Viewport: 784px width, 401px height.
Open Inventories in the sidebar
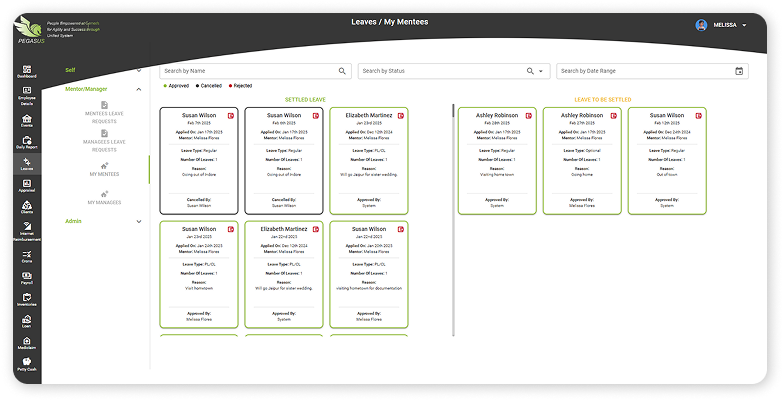coord(27,300)
